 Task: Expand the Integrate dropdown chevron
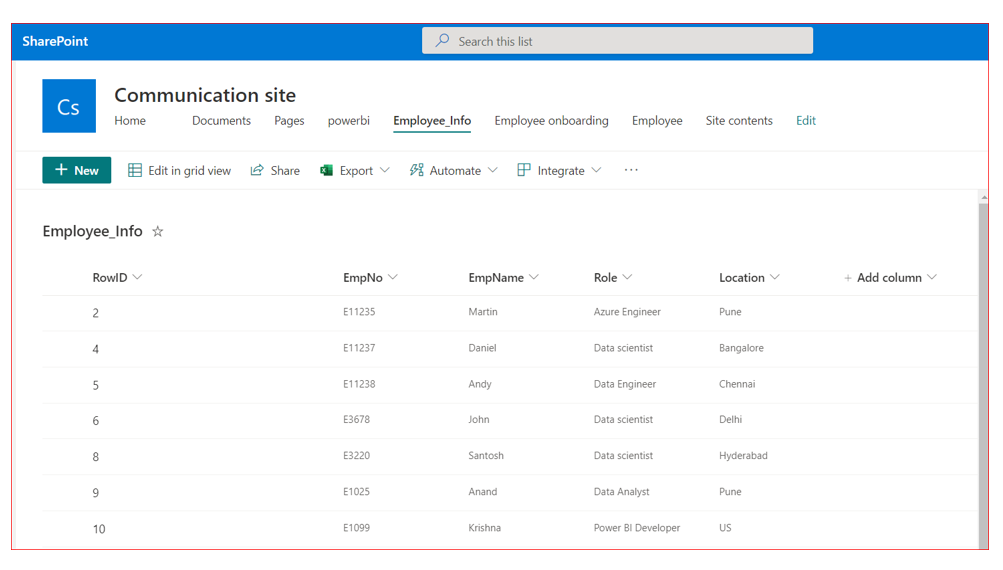point(596,170)
